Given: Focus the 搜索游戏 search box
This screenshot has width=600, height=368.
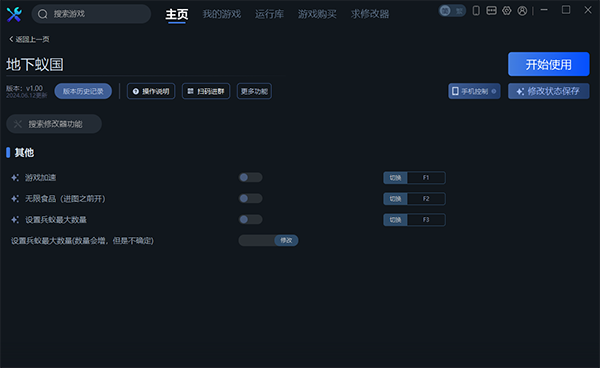Looking at the screenshot, I should 91,14.
